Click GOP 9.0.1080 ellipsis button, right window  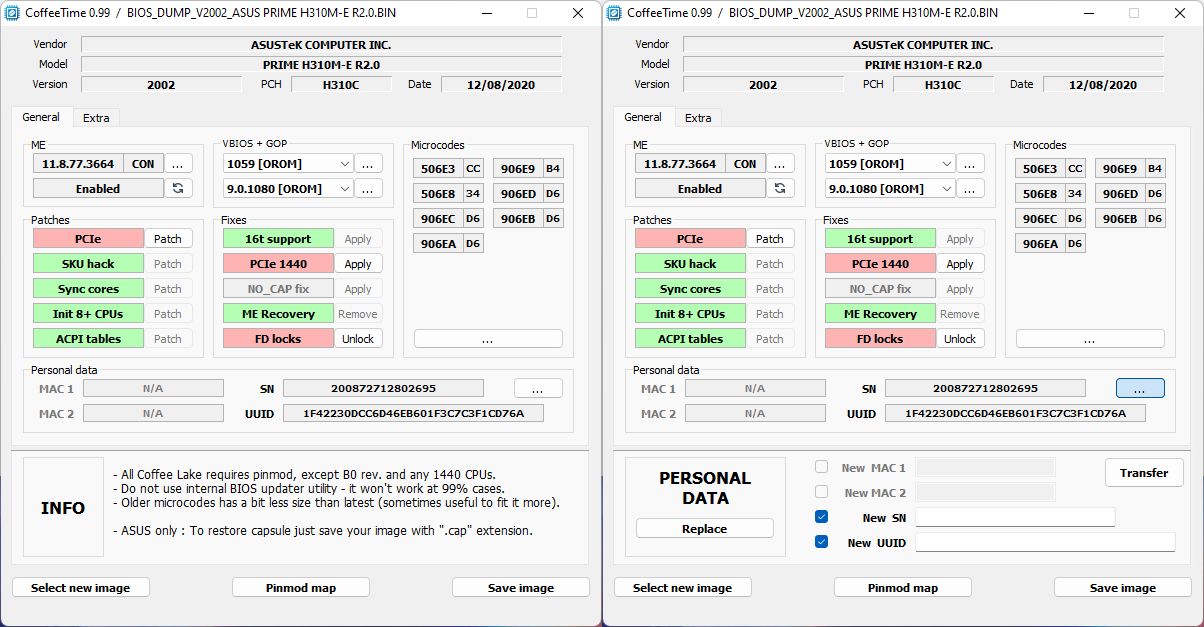(970, 188)
